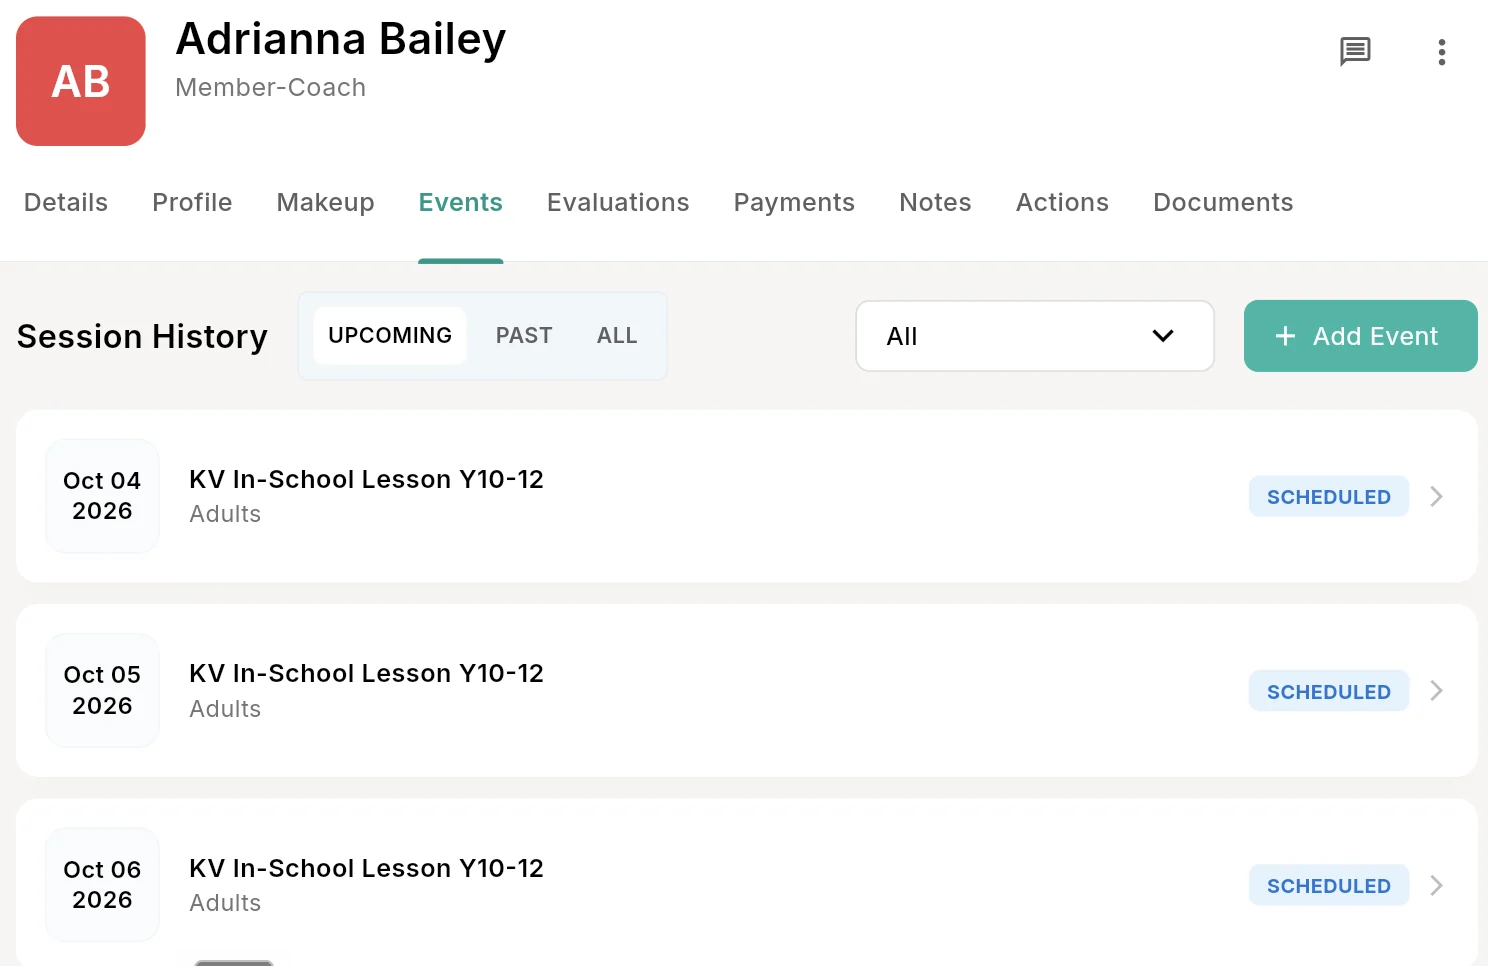Click the AB profile avatar
The width and height of the screenshot is (1488, 966).
pos(81,81)
